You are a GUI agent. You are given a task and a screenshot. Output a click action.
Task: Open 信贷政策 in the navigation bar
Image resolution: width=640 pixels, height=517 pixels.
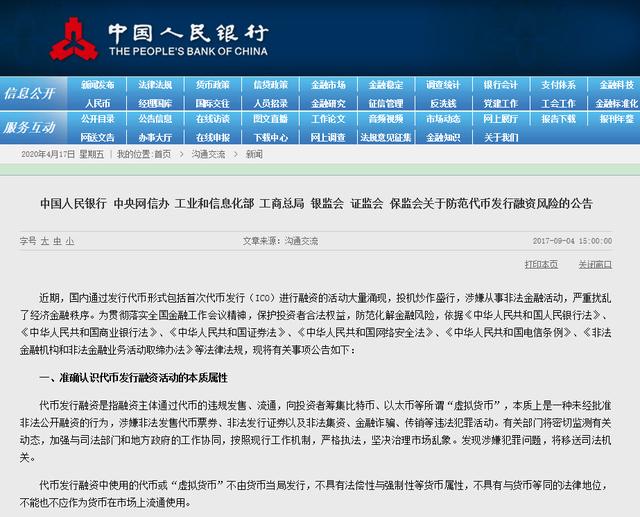(271, 85)
